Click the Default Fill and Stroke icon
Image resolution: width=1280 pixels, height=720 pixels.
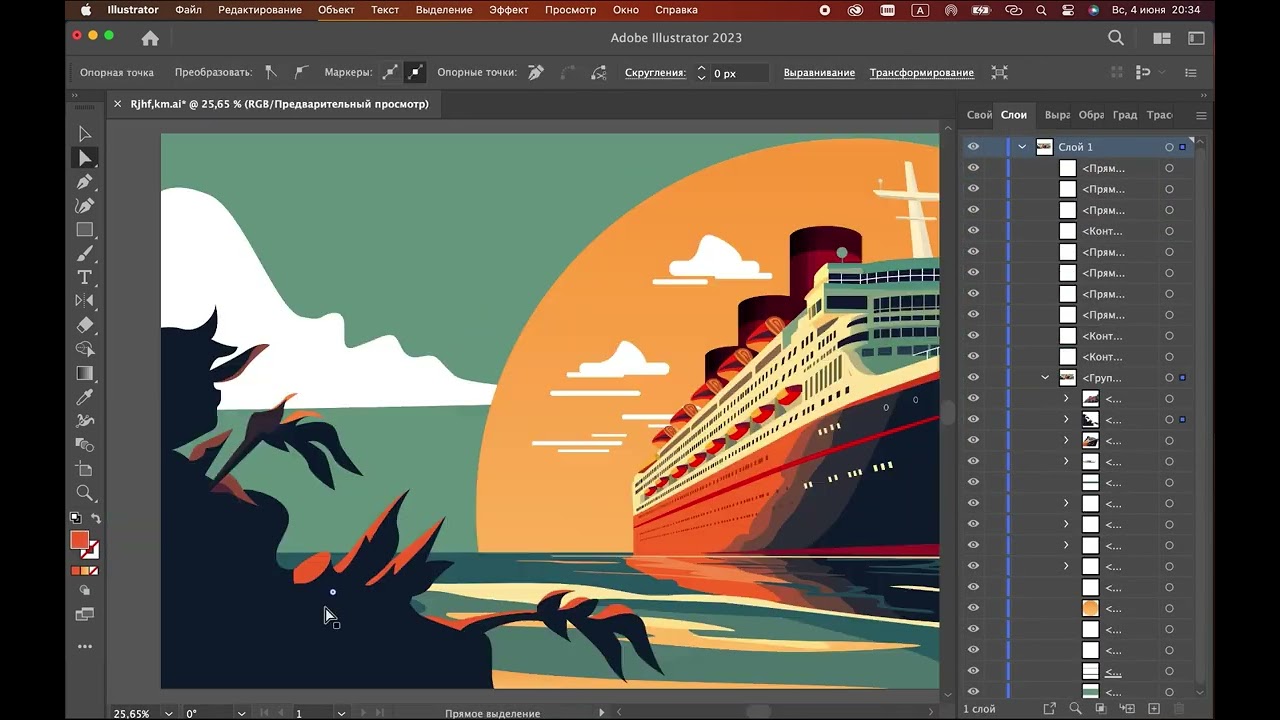[75, 518]
